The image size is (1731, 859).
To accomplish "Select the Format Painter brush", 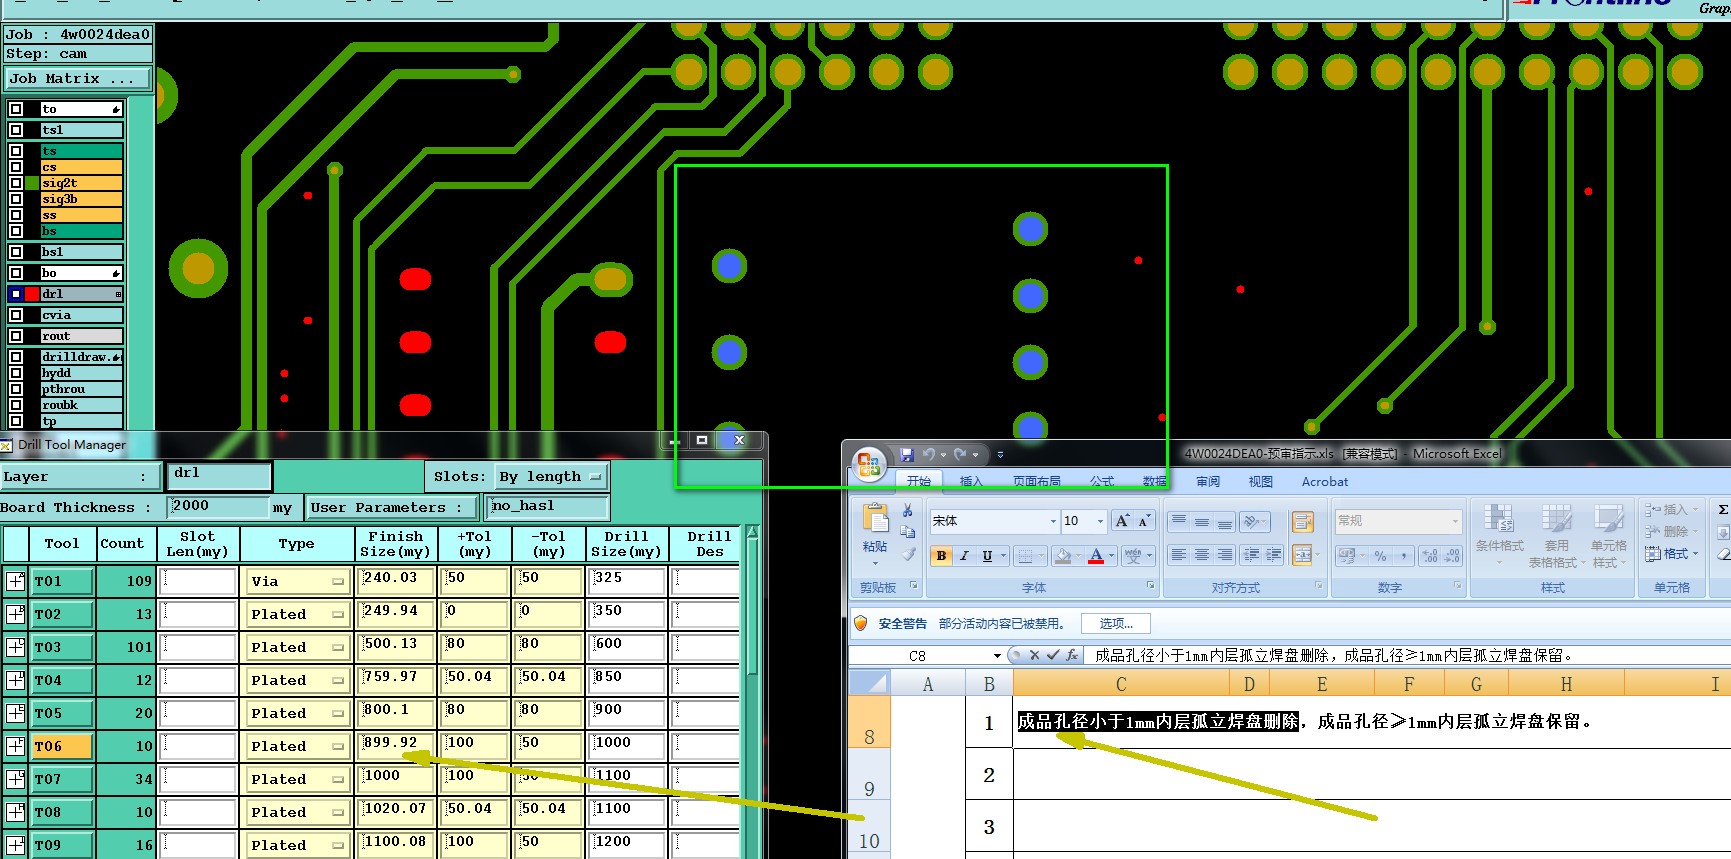I will coord(908,554).
